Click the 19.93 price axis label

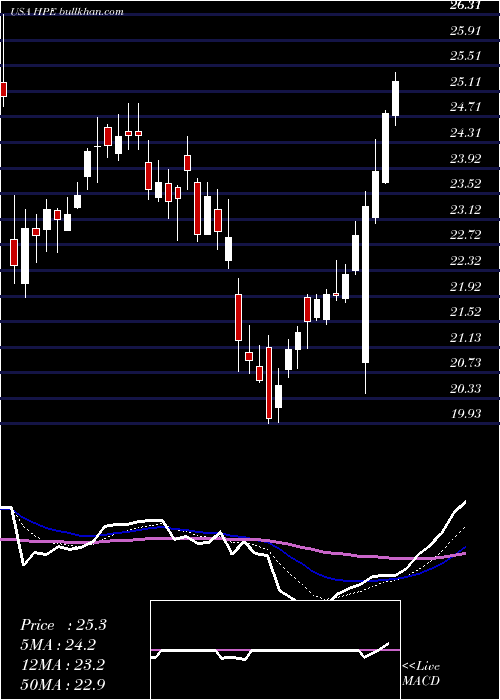467,414
